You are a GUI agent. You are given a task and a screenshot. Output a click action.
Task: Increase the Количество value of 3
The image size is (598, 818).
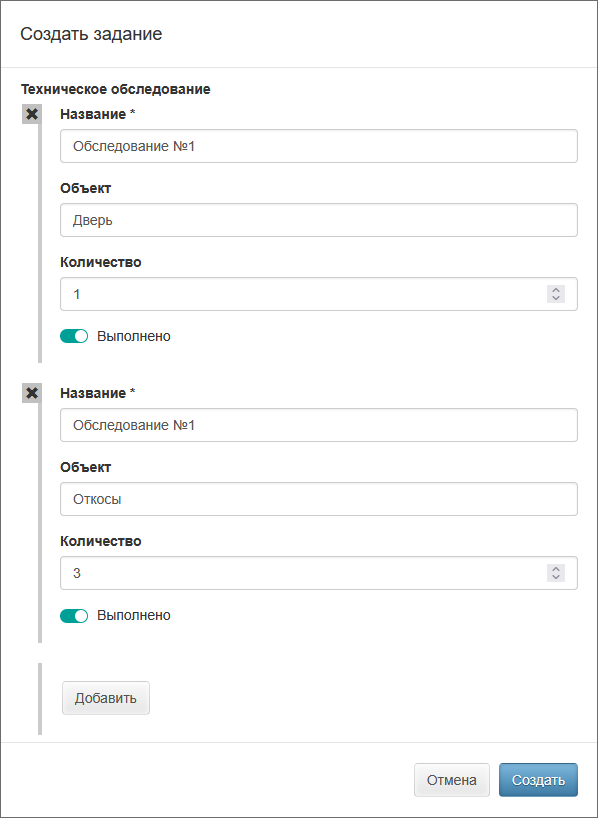tap(556, 569)
